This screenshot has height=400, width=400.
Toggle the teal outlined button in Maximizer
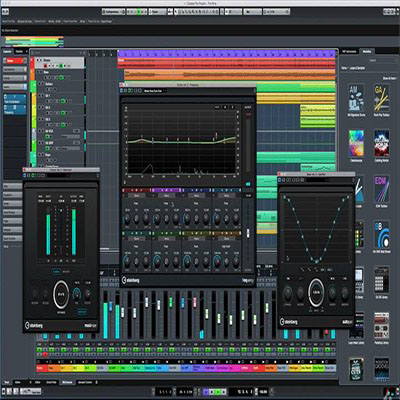[x=82, y=312]
